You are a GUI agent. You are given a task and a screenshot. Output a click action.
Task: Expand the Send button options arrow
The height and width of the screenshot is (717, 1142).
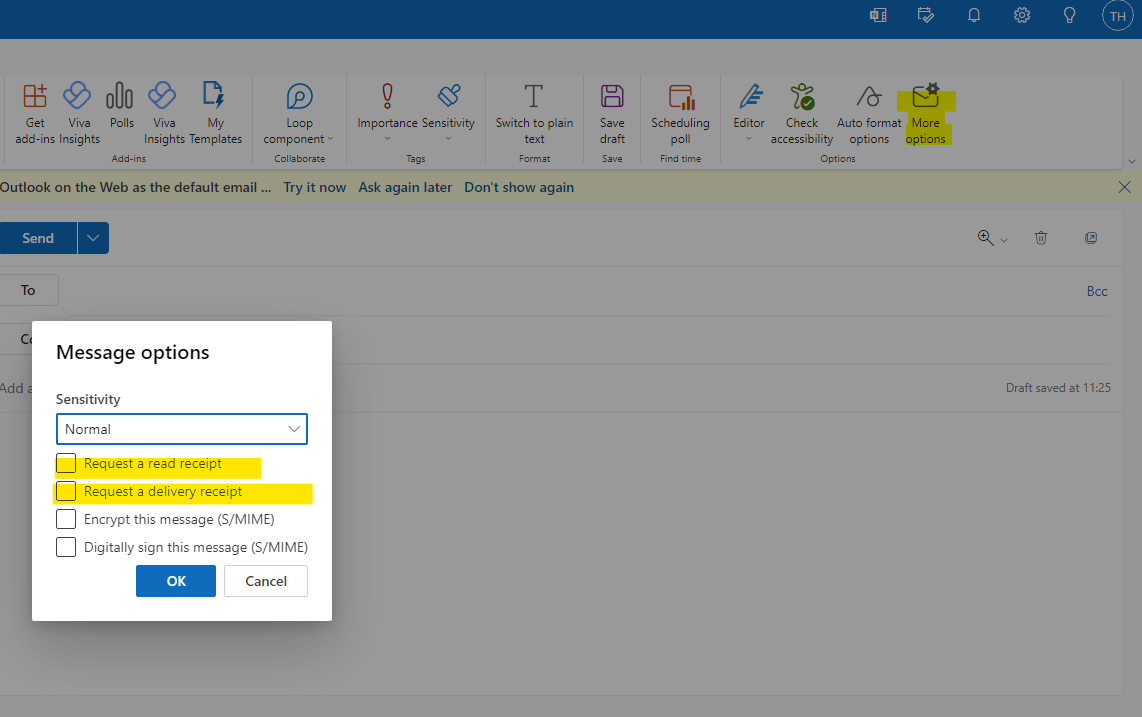[92, 238]
